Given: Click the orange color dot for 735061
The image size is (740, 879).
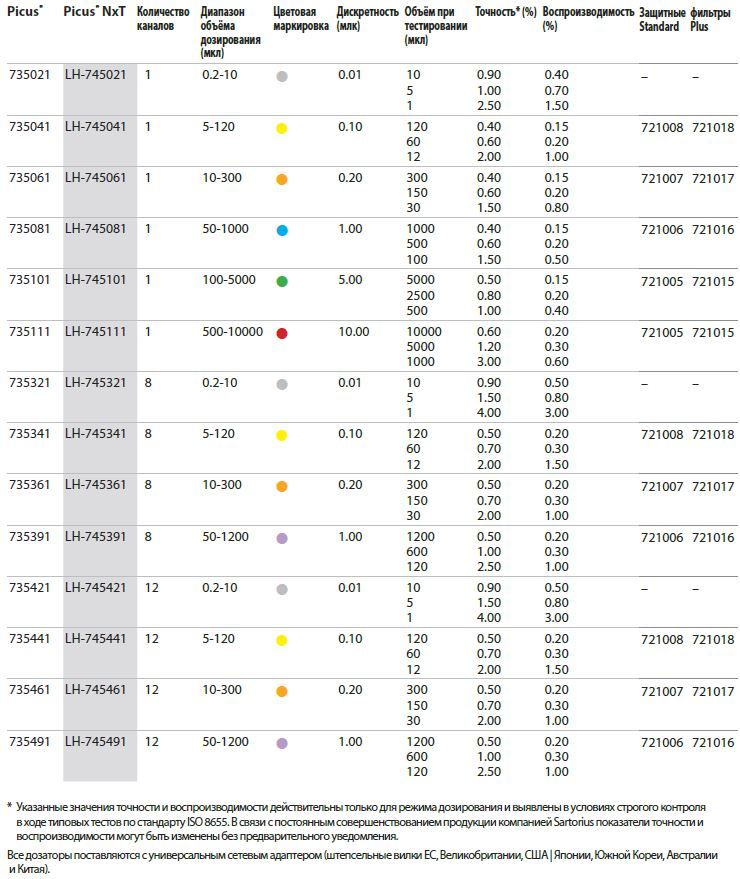Looking at the screenshot, I should pyautogui.click(x=282, y=179).
